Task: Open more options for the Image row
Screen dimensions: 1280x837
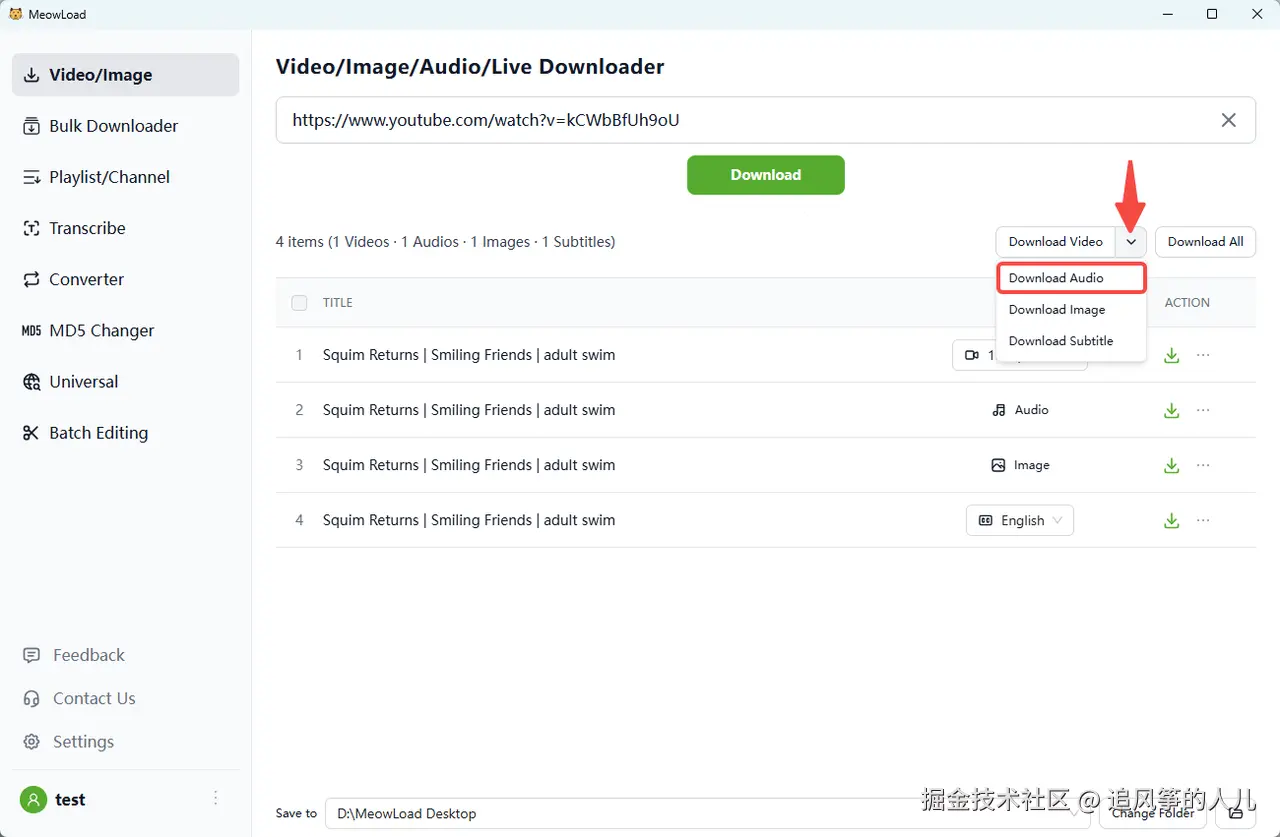Action: [1203, 465]
